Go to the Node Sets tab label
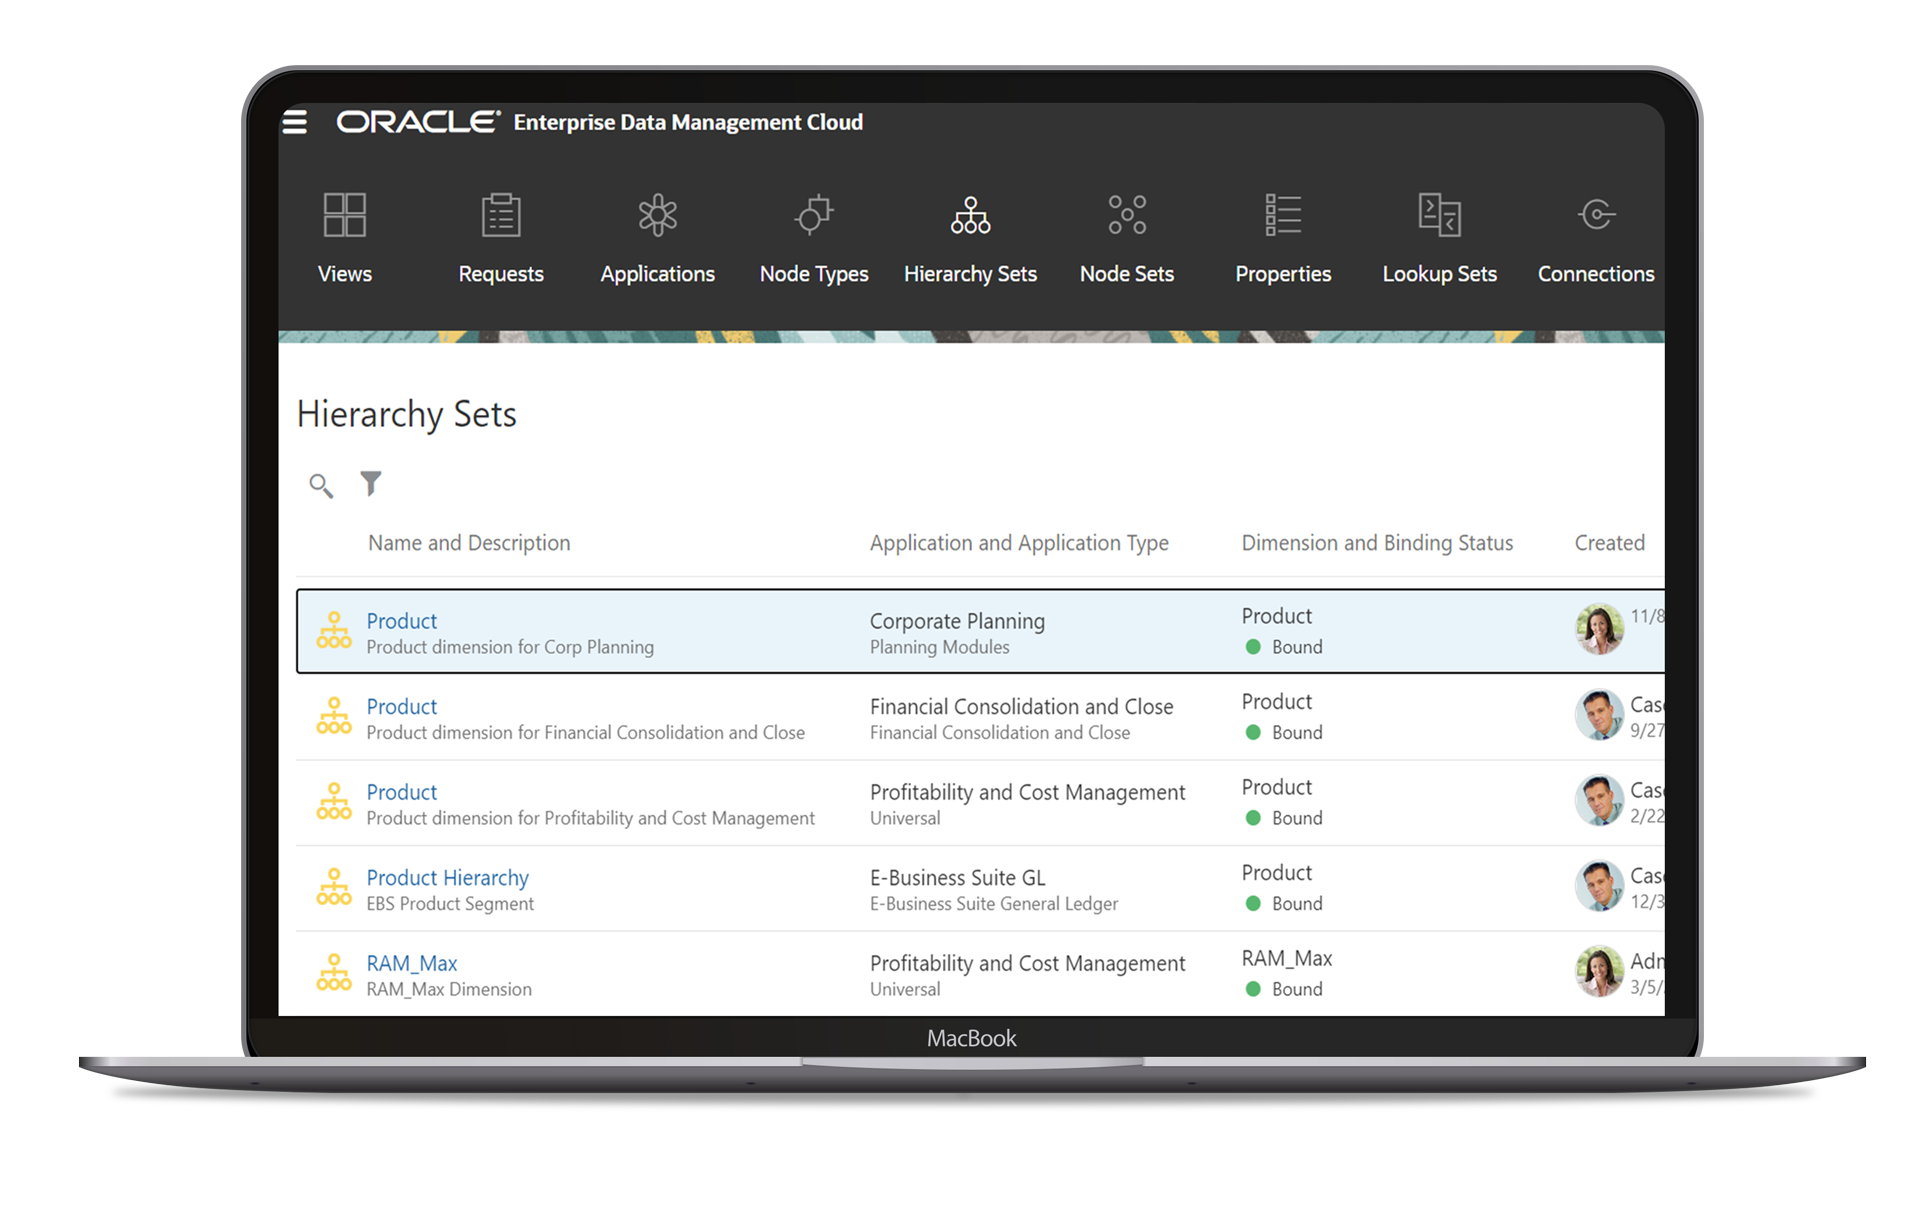1920x1217 pixels. (x=1127, y=274)
